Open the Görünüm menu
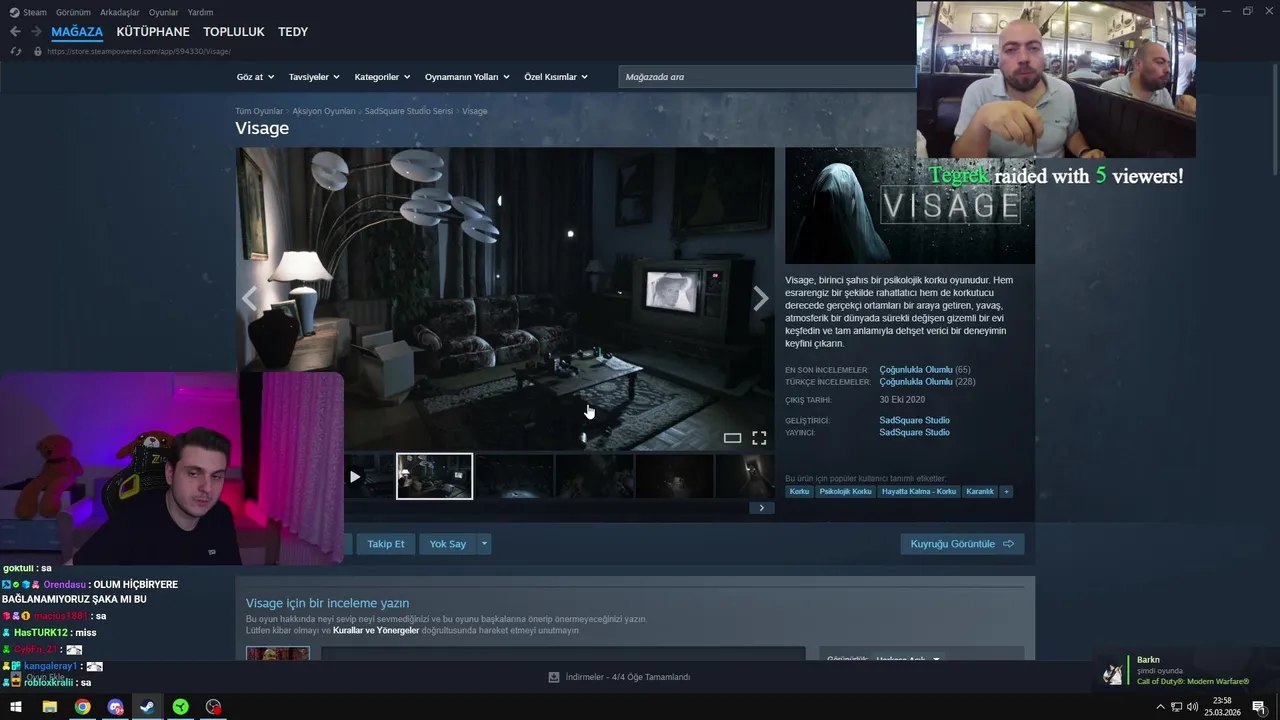 pos(73,12)
